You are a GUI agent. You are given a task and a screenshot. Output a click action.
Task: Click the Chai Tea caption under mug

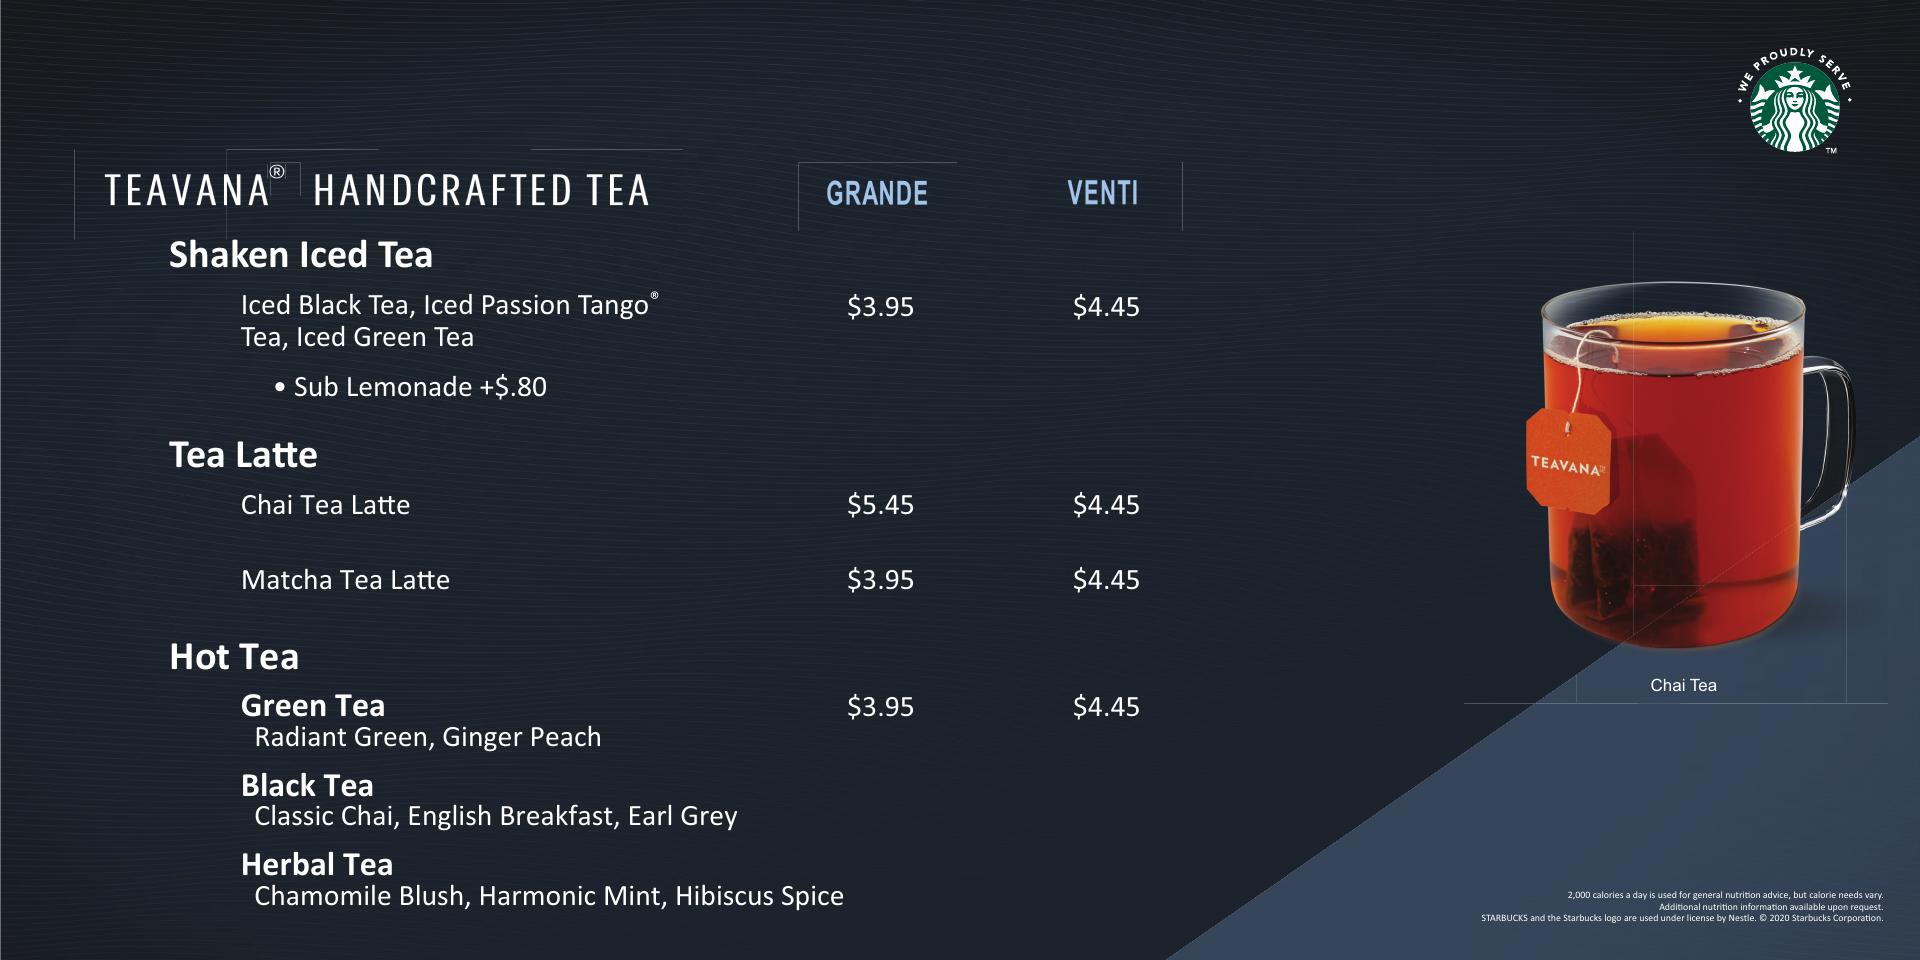(1683, 685)
